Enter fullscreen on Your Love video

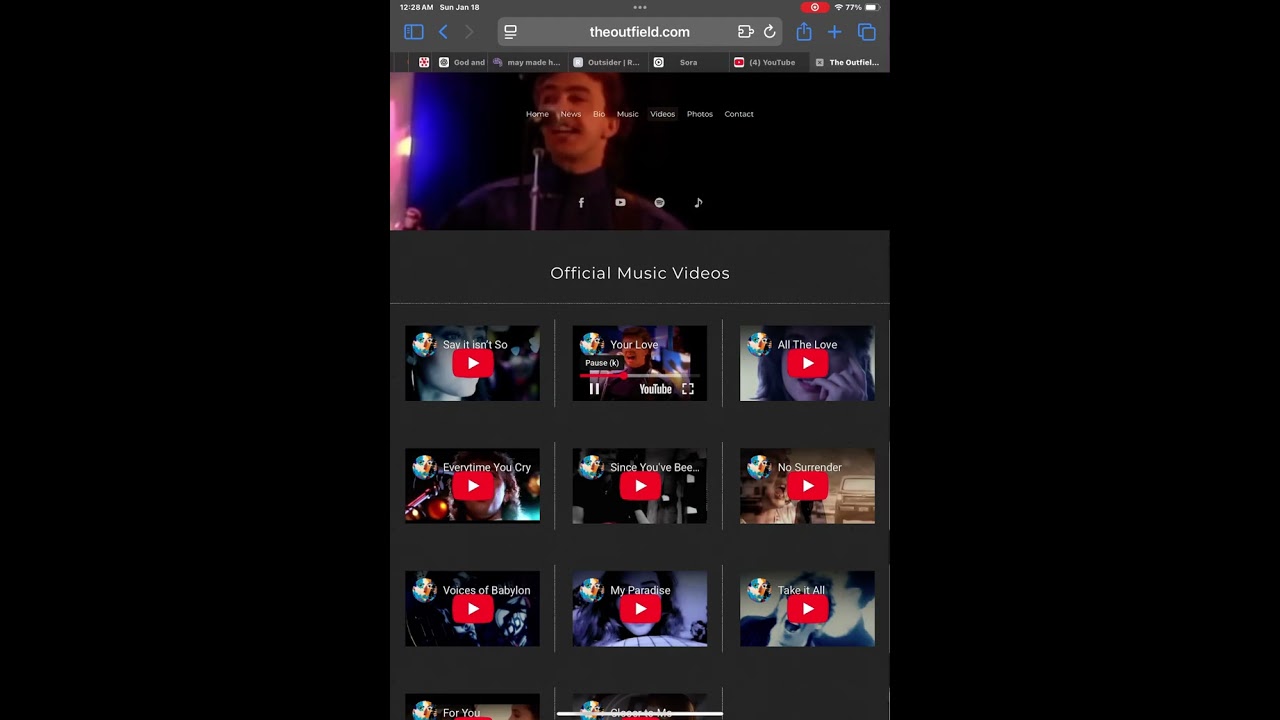(x=688, y=389)
